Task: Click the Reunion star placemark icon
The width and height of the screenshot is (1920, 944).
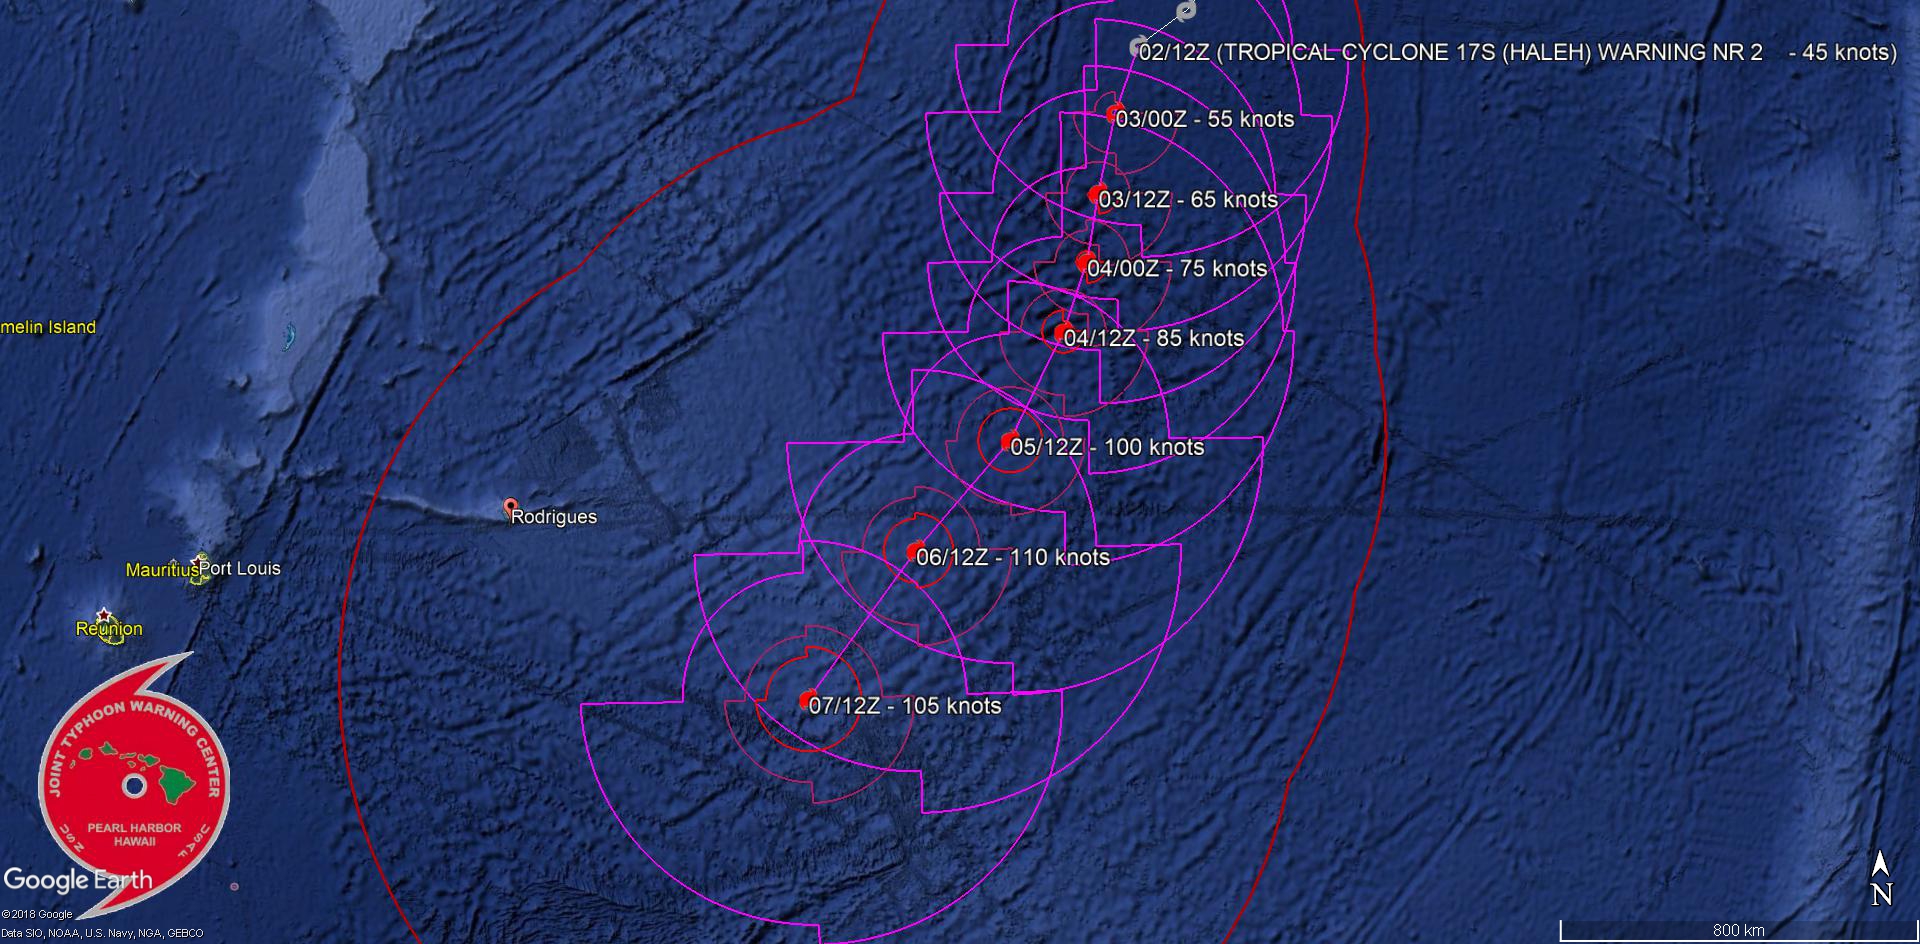Action: tap(104, 614)
